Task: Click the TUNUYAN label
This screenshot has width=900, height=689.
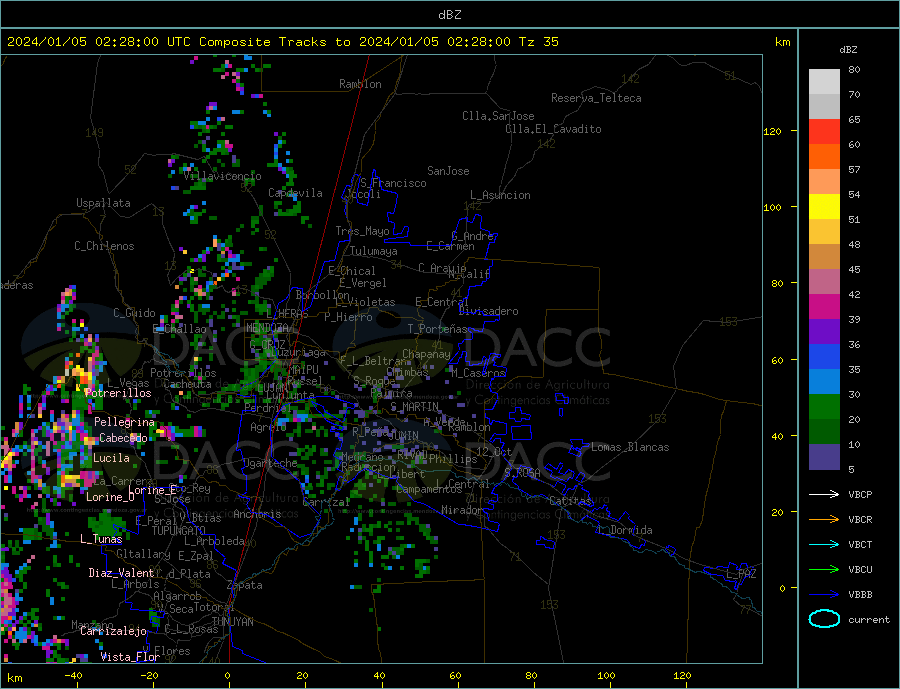Action: (232, 622)
